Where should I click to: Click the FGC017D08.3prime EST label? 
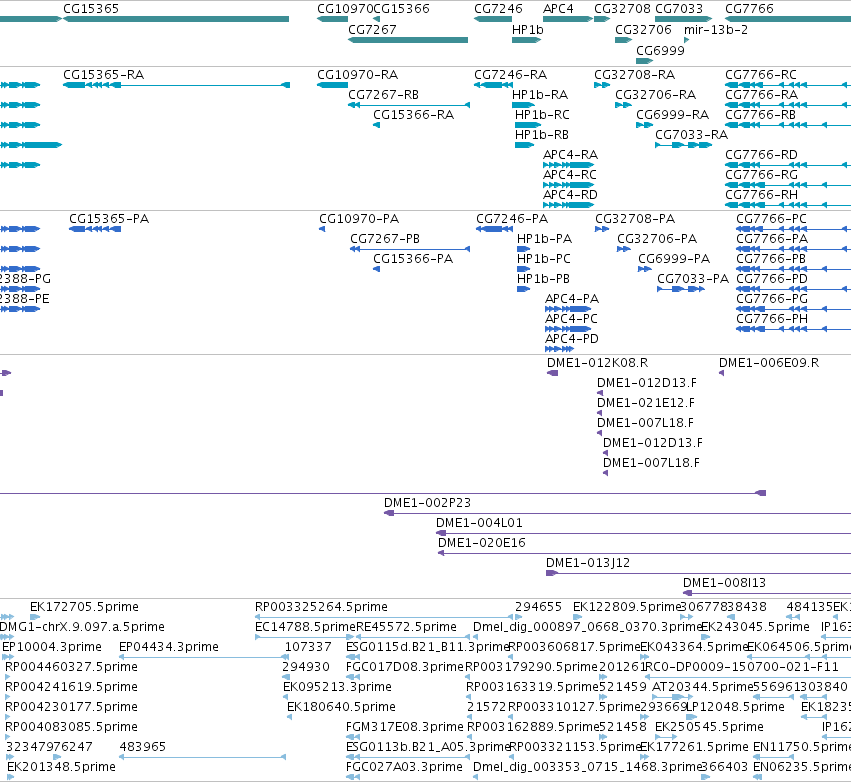click(405, 667)
